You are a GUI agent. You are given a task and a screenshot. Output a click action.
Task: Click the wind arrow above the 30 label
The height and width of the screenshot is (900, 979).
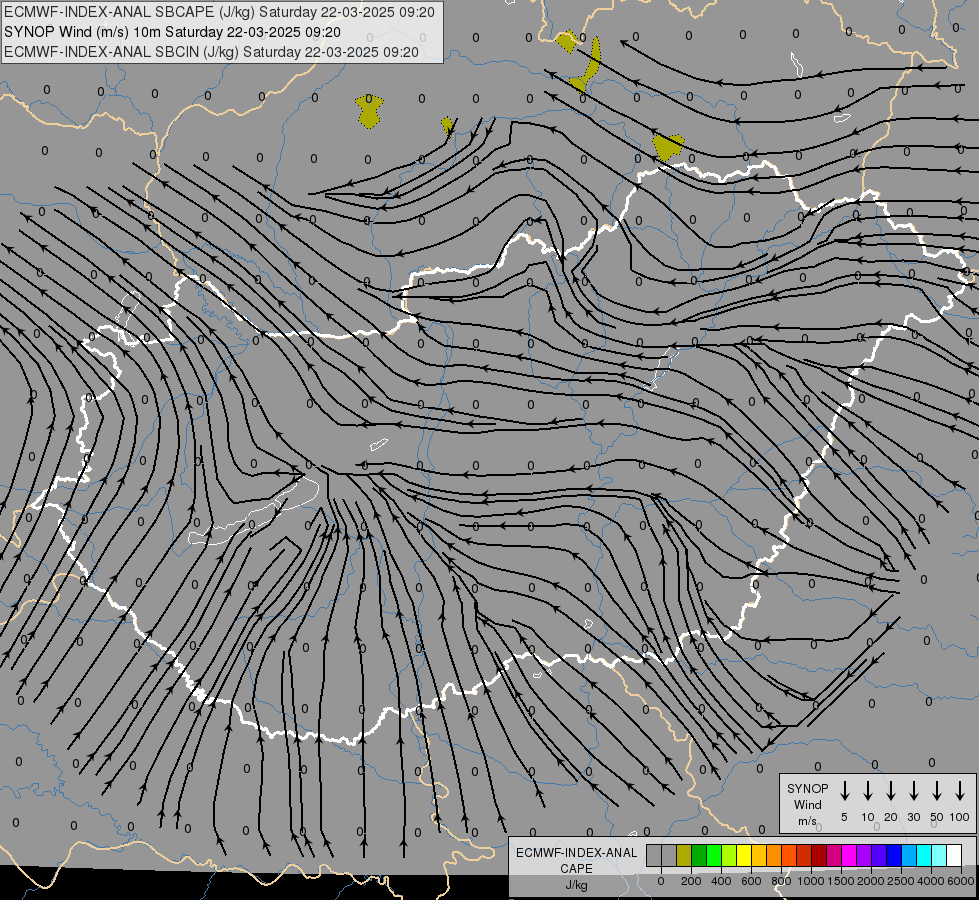(913, 791)
